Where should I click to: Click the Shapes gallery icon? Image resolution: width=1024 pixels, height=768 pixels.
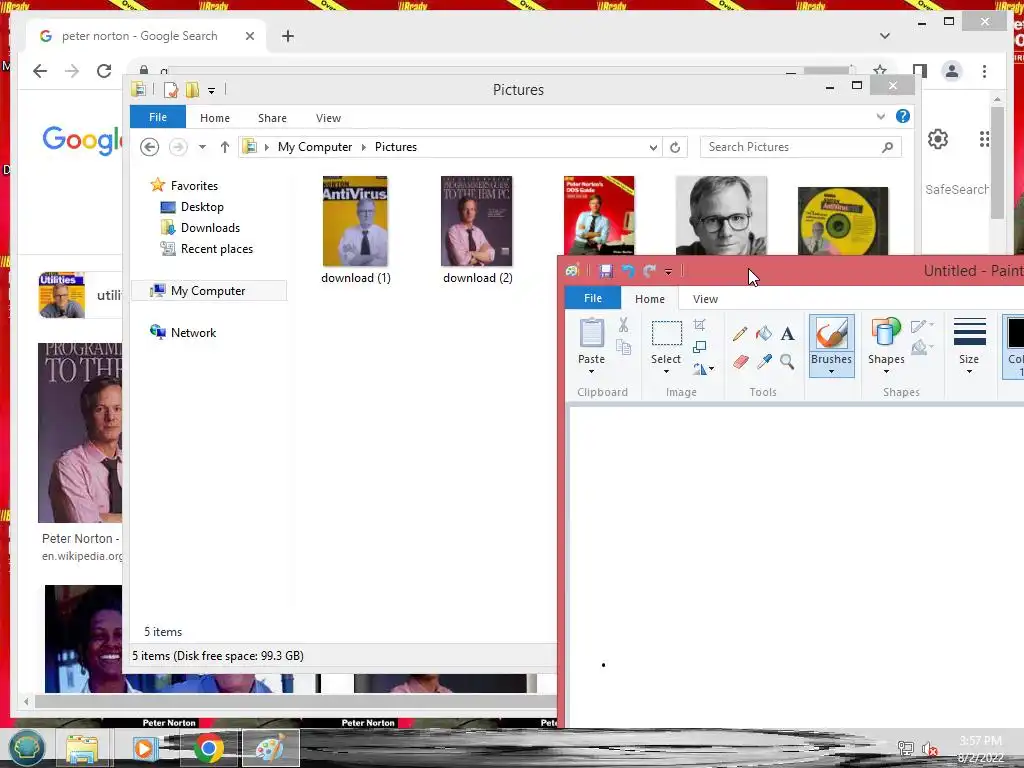[x=886, y=332]
